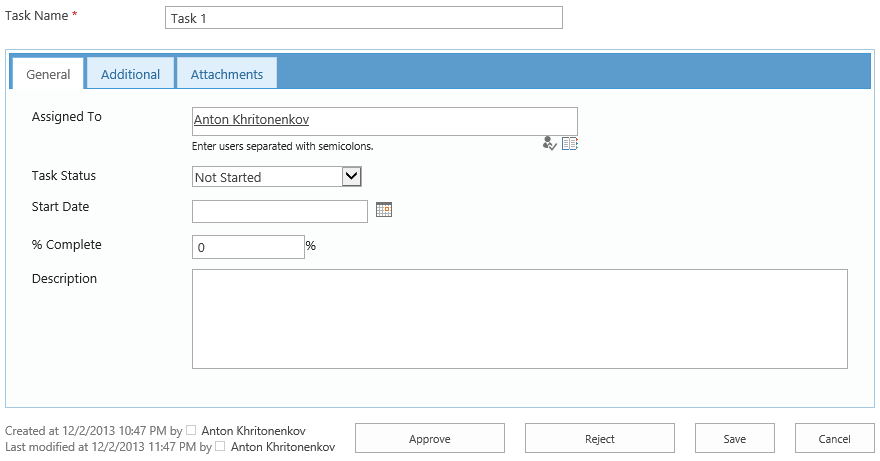The height and width of the screenshot is (461, 880).
Task: Open the address book Browse icon
Action: (570, 144)
